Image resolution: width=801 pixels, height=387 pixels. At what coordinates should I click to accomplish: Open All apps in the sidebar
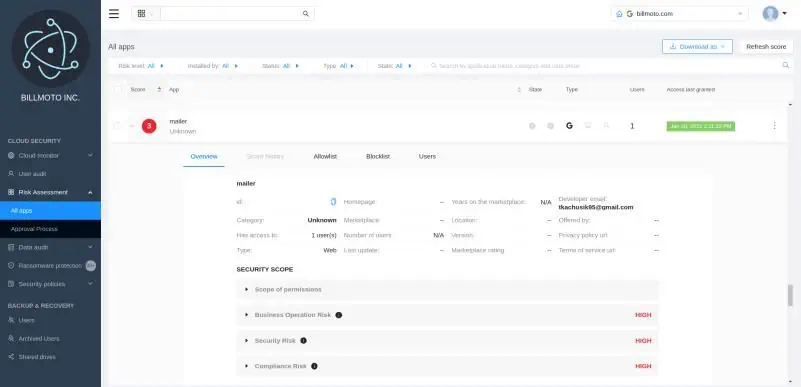click(x=50, y=210)
